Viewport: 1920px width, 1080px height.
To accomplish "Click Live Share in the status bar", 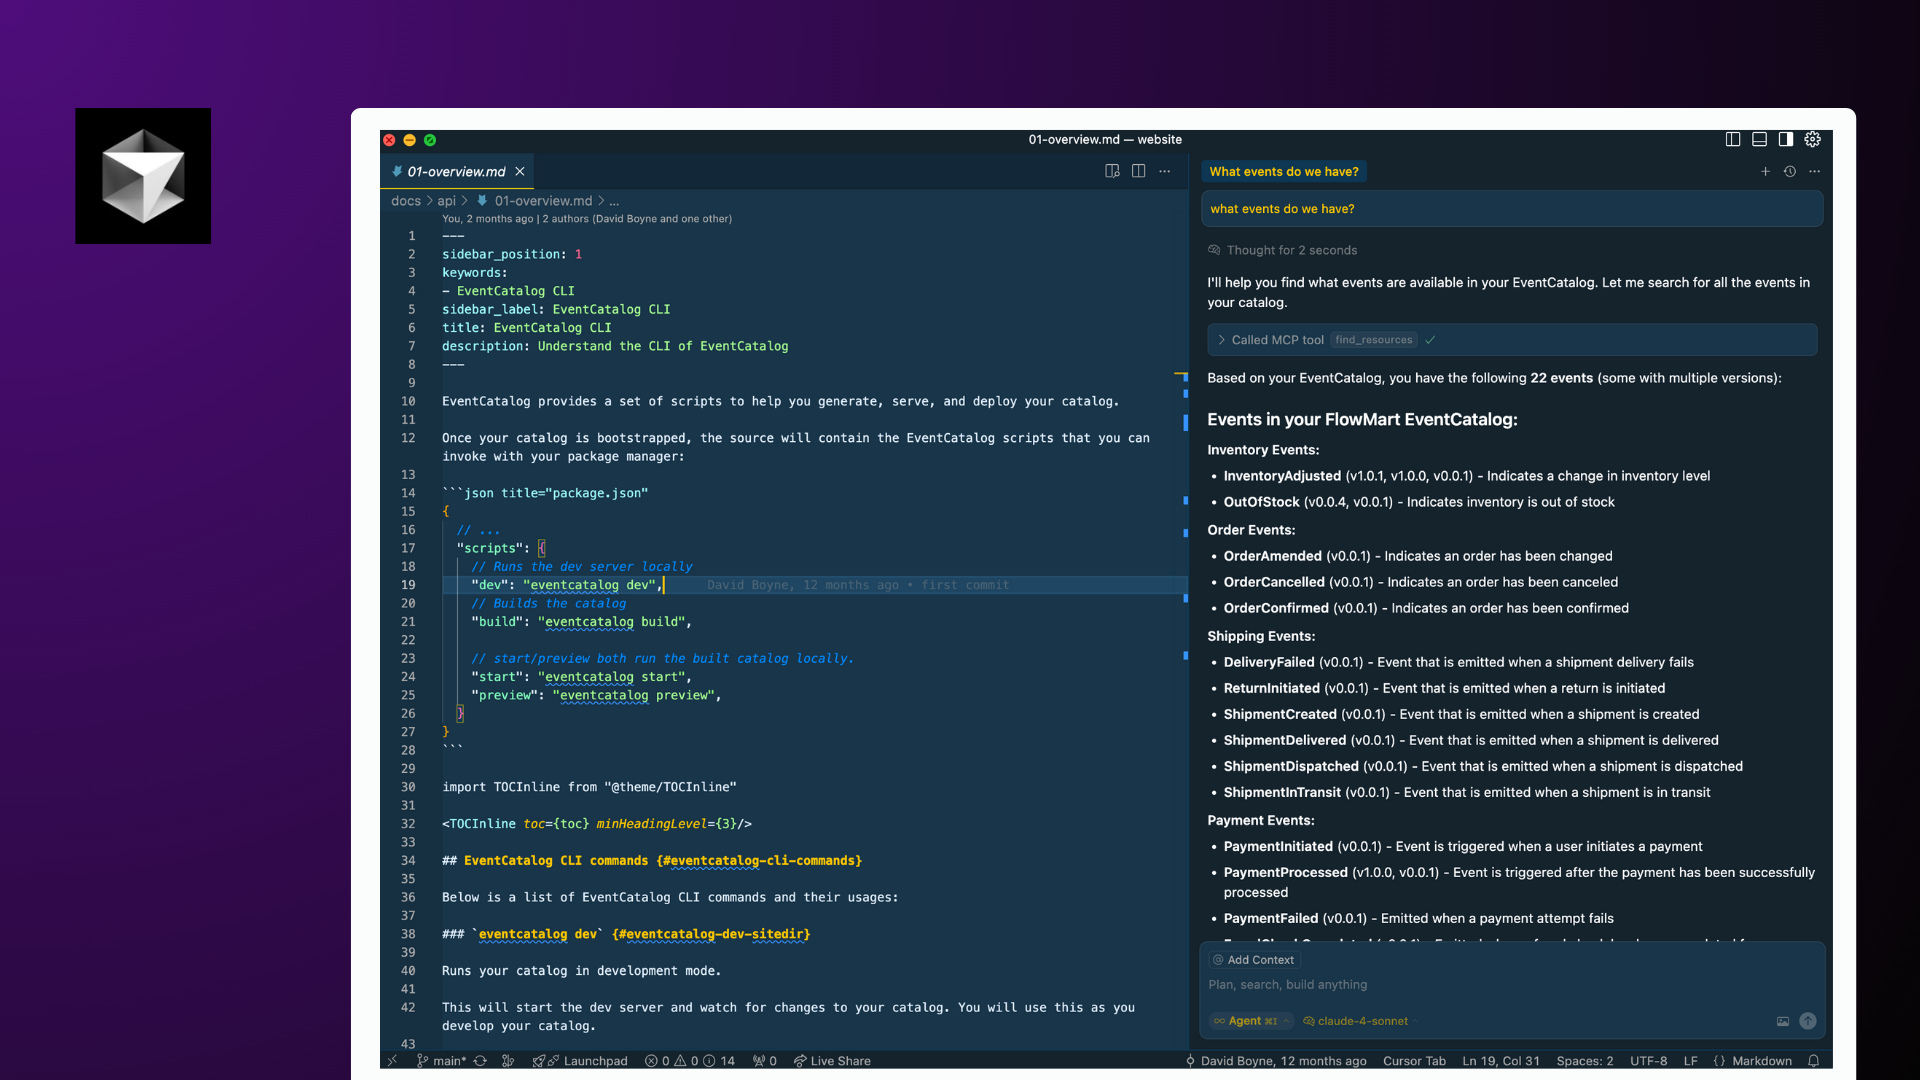I will [832, 1061].
